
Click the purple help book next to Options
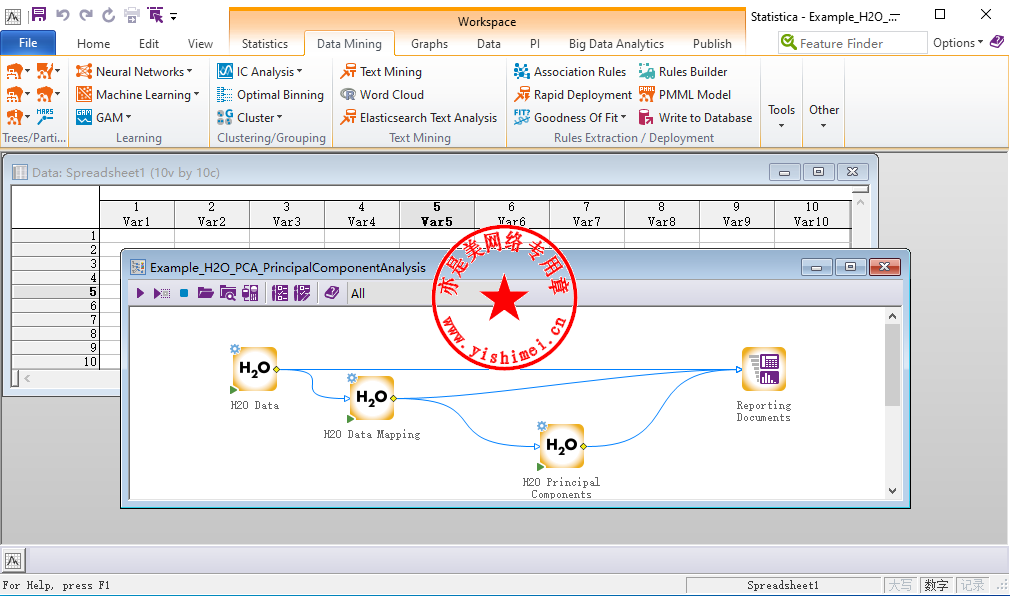pos(996,43)
